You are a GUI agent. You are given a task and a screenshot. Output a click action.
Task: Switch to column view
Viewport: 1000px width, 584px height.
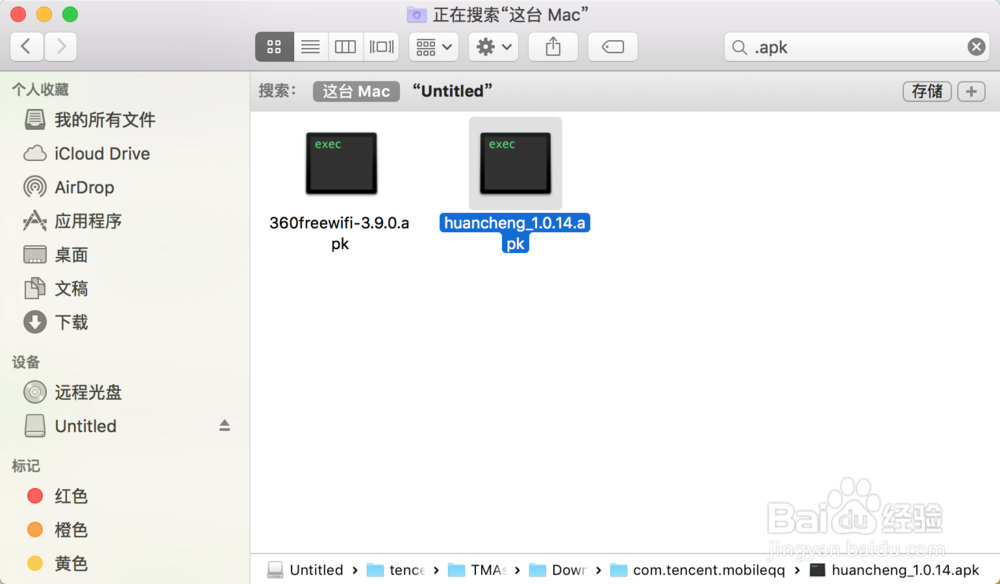click(x=346, y=47)
